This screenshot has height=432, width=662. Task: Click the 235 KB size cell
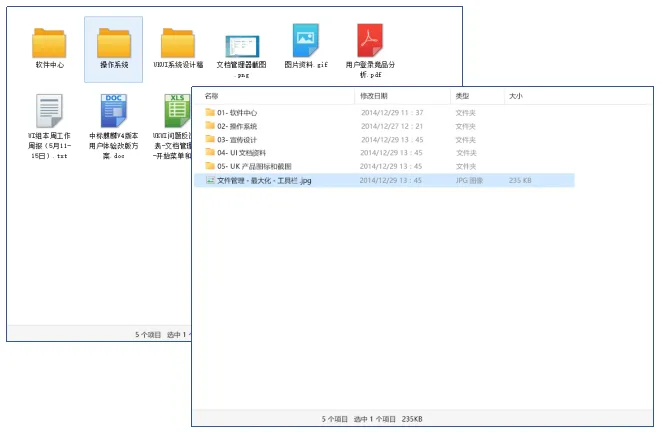tap(520, 180)
